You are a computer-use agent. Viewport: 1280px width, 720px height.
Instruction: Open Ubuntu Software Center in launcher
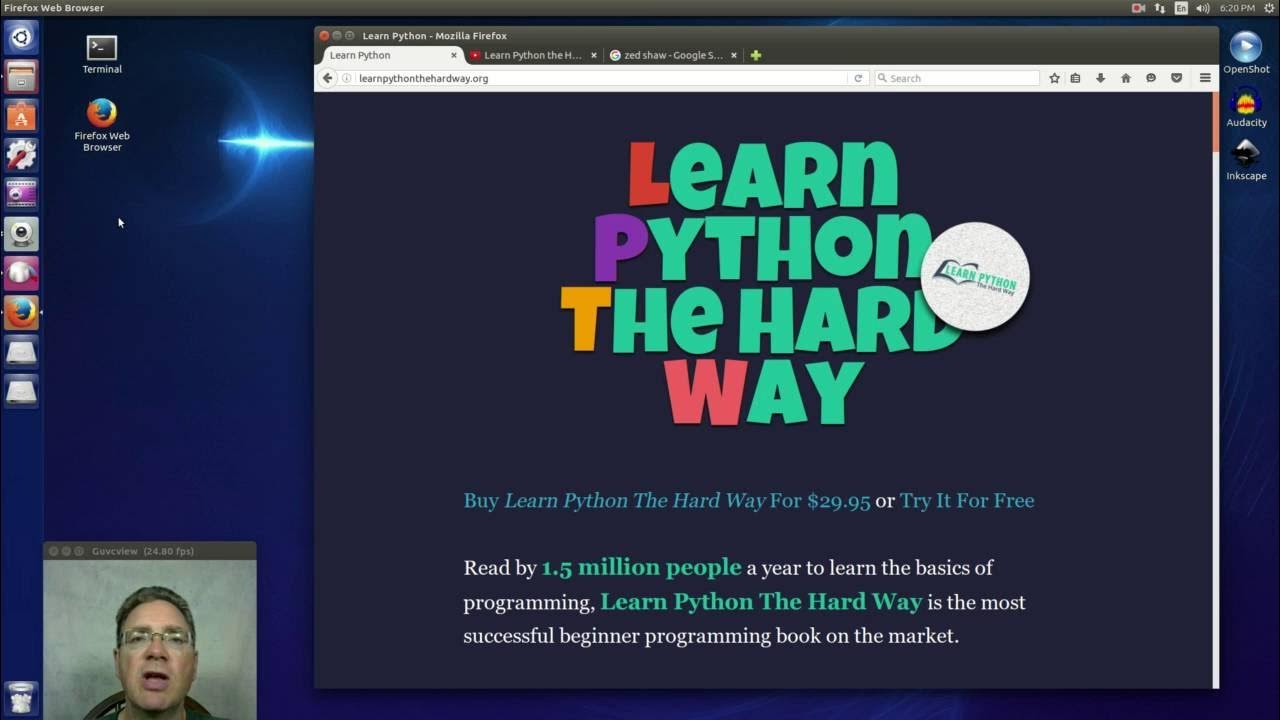(x=21, y=116)
